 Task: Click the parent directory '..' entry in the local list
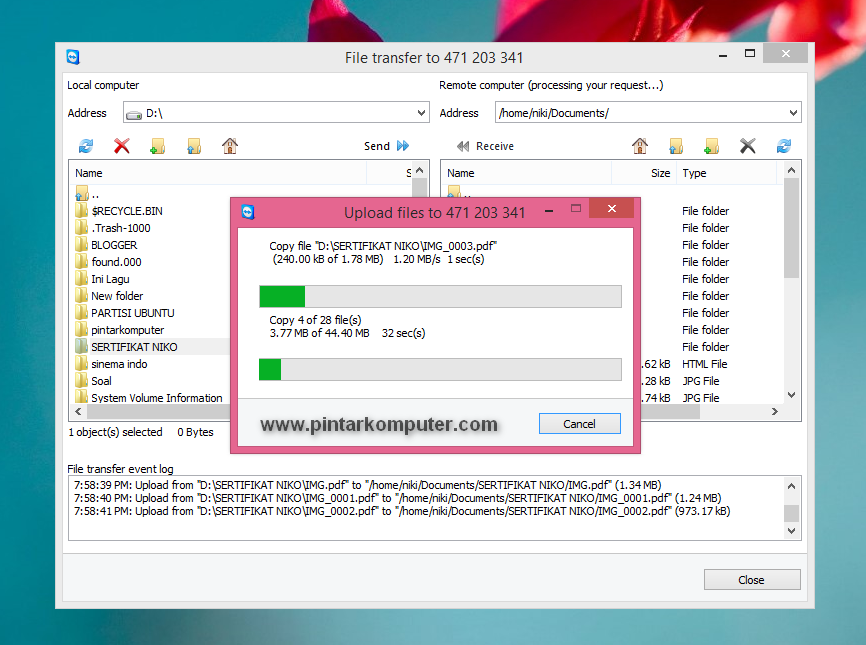pos(87,194)
